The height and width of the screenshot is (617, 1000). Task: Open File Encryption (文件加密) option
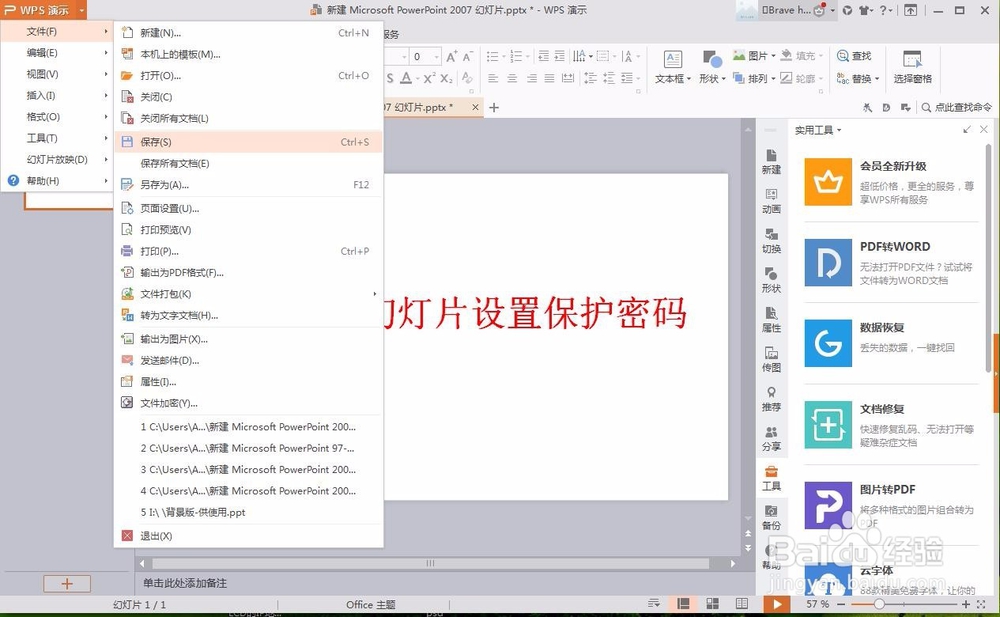pyautogui.click(x=249, y=403)
